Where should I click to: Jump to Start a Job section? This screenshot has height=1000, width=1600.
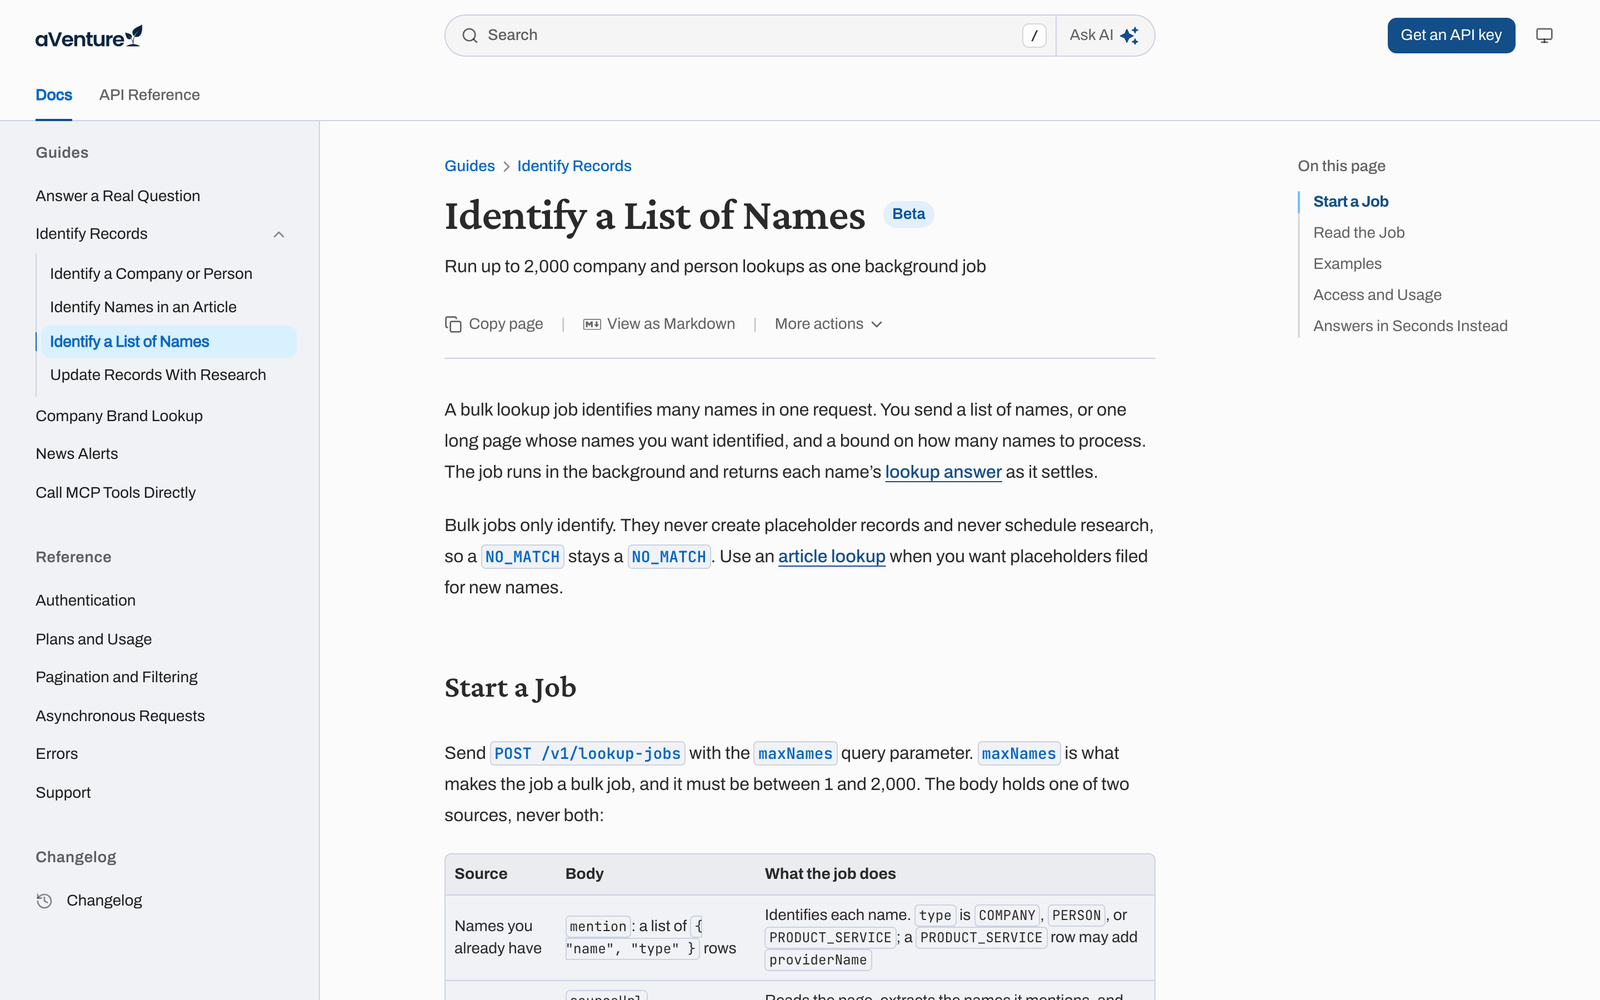coord(1351,201)
